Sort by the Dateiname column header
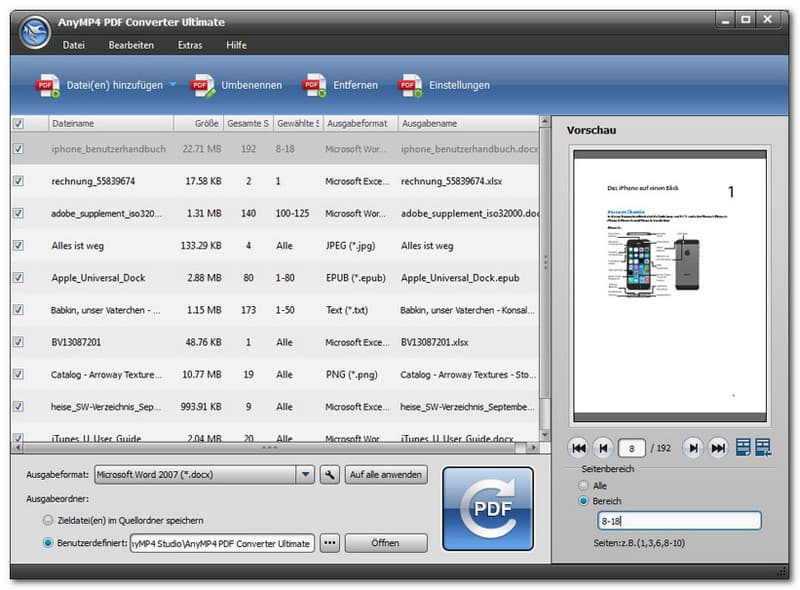The height and width of the screenshot is (590, 800). (111, 124)
